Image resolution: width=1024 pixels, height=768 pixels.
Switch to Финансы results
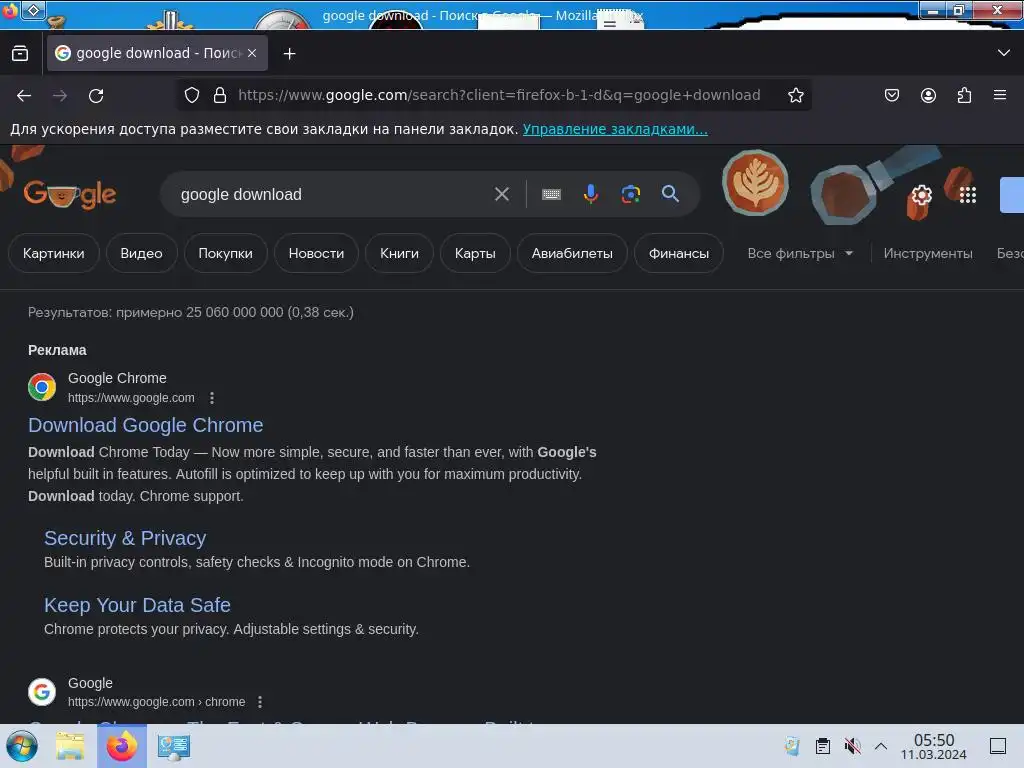click(x=679, y=253)
